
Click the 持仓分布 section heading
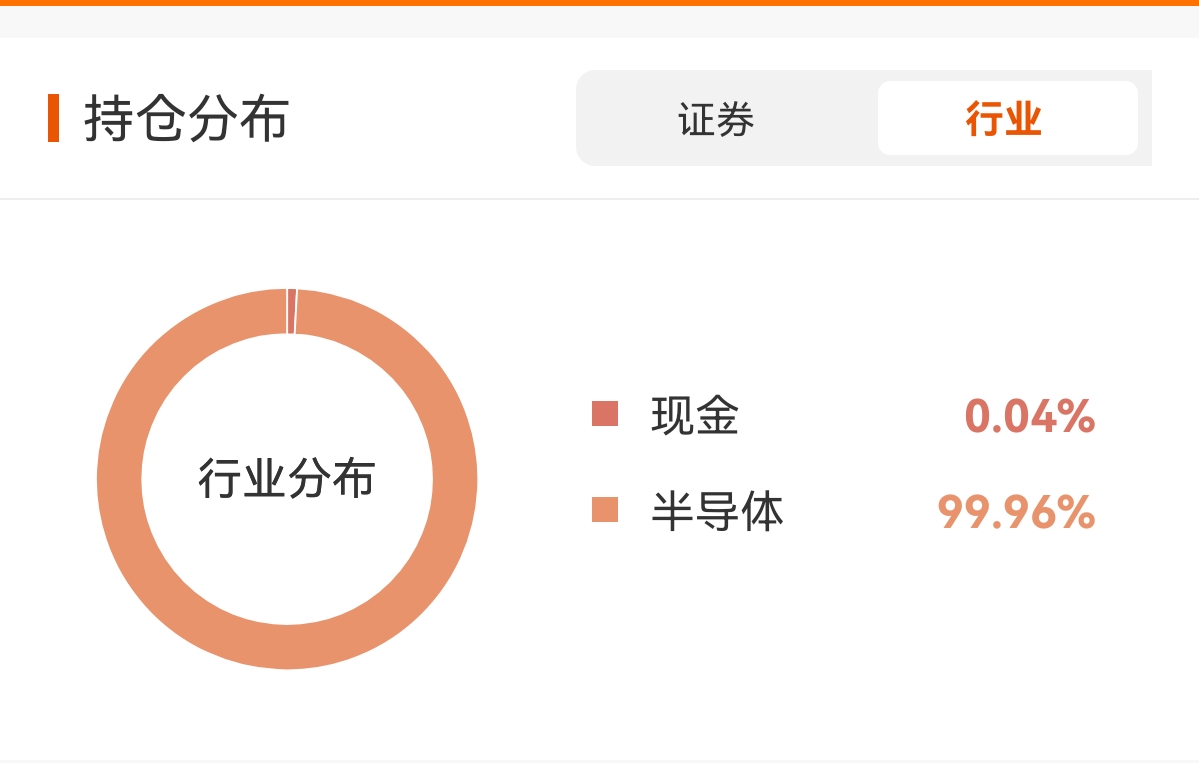coord(186,119)
